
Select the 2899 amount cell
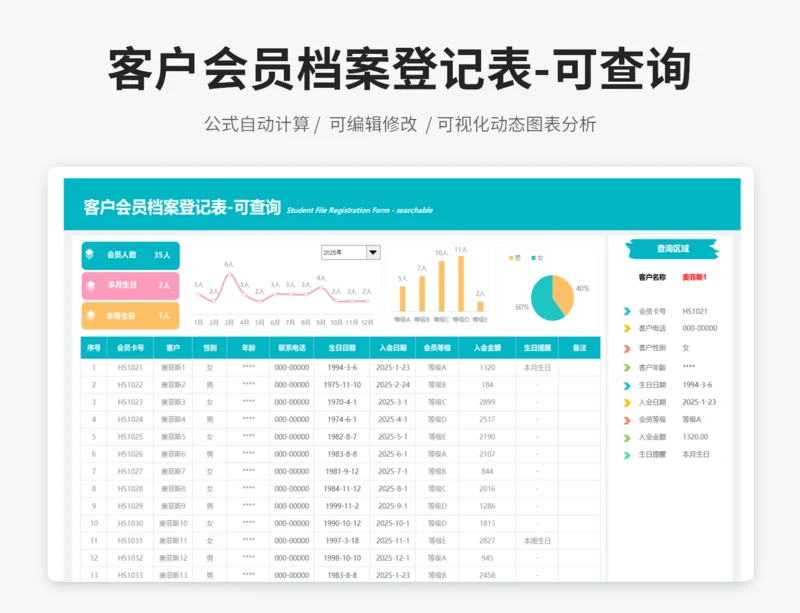coord(487,402)
